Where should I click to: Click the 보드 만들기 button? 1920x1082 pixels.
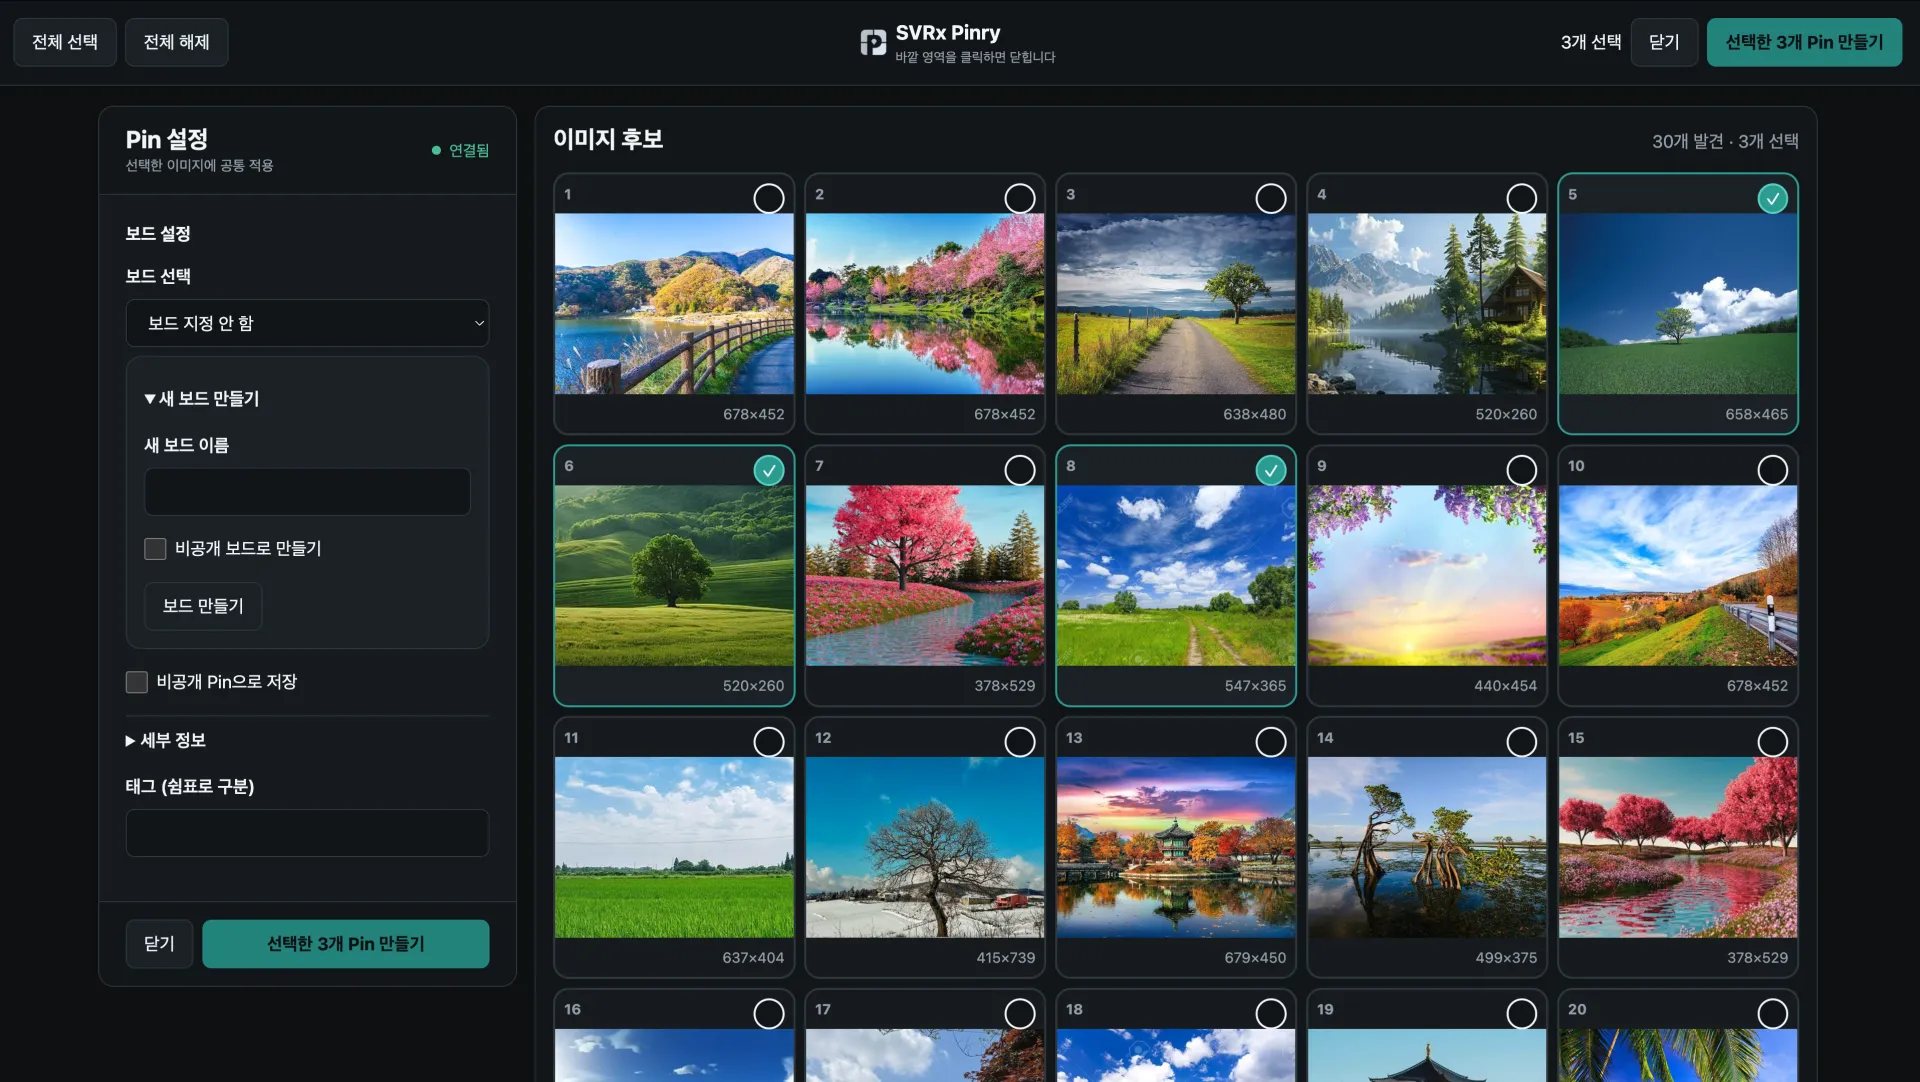point(203,606)
